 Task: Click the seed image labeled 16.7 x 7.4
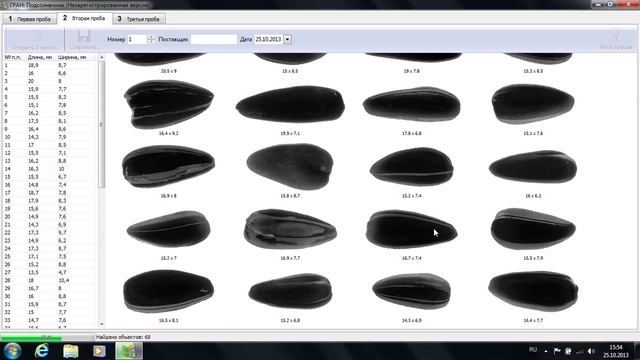(411, 229)
